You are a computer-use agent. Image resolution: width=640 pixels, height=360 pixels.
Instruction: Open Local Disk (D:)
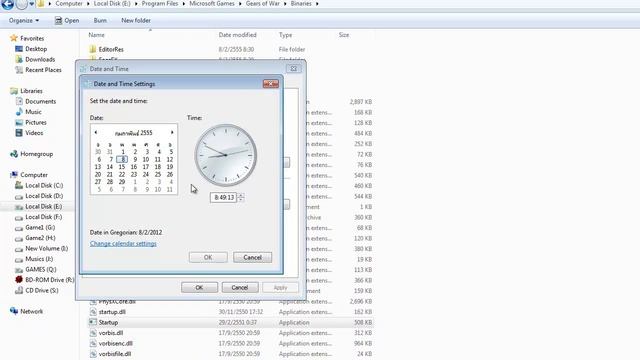(x=44, y=196)
